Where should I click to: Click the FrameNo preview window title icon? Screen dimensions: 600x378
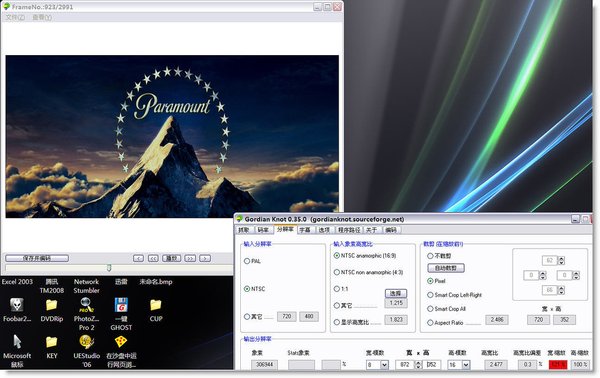click(7, 6)
